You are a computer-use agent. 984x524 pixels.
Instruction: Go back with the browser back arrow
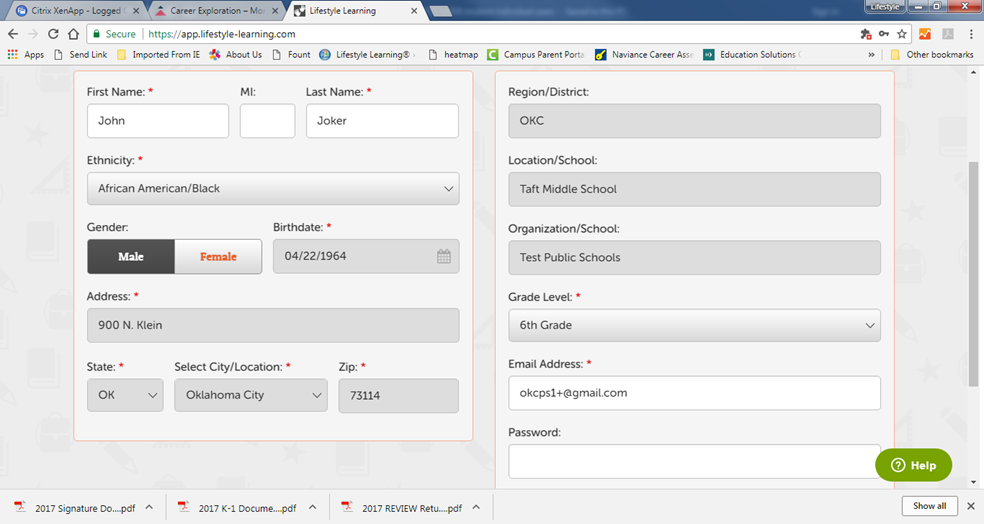(13, 34)
